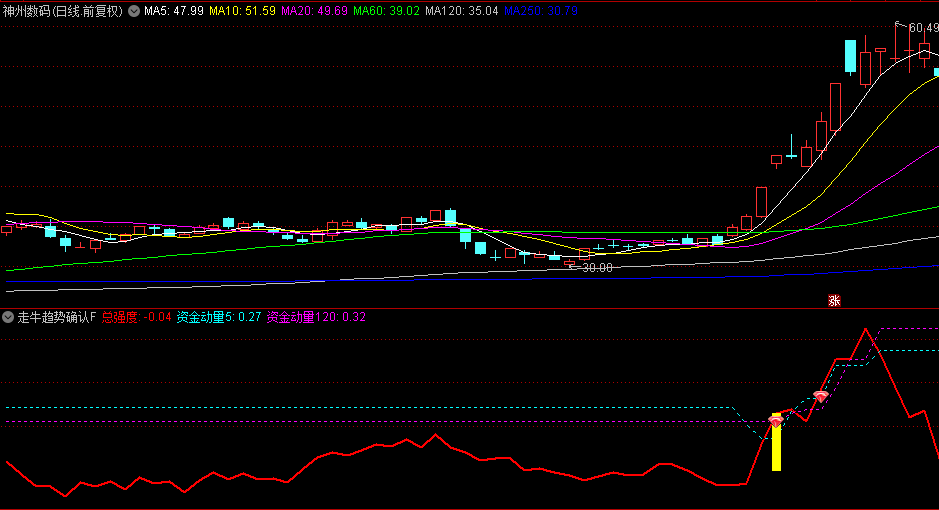
Task: Click the cyan 资金动量5: 0.27 label
Action: click(219, 317)
